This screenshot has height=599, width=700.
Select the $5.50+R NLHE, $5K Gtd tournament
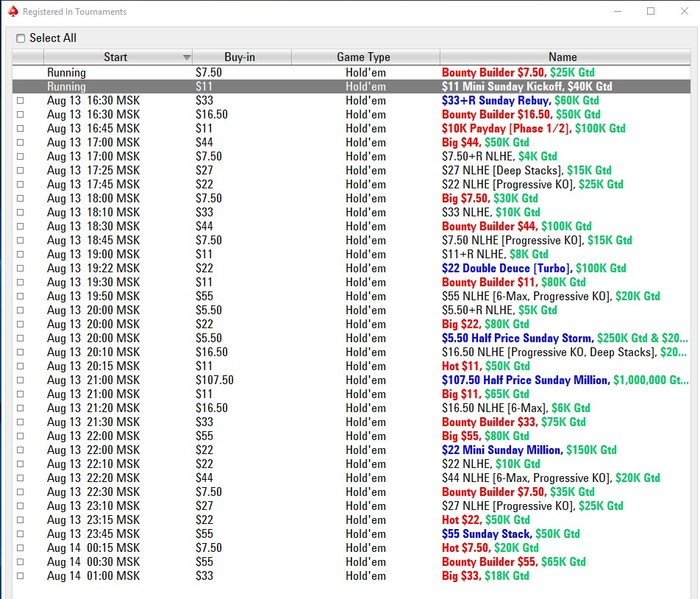(351, 310)
